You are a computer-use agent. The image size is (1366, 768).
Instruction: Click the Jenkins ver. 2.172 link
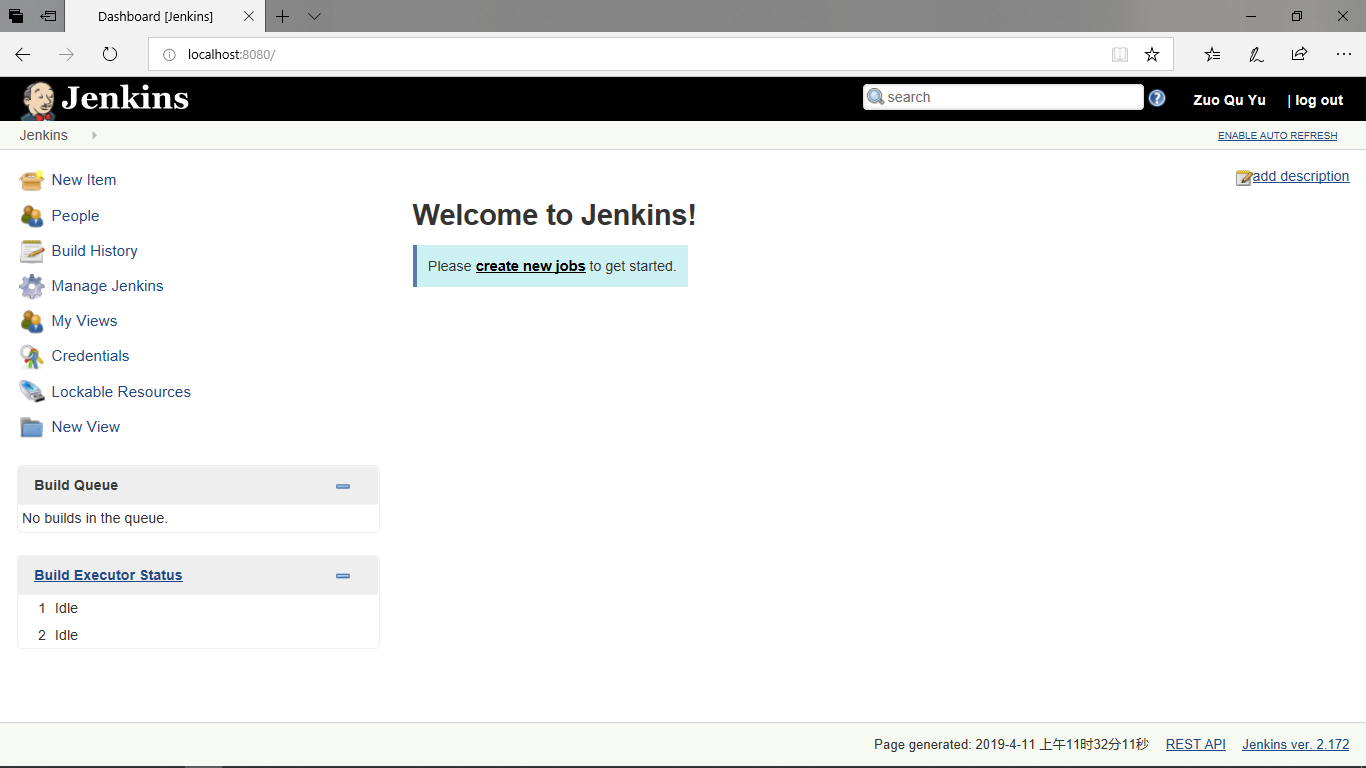tap(1295, 744)
